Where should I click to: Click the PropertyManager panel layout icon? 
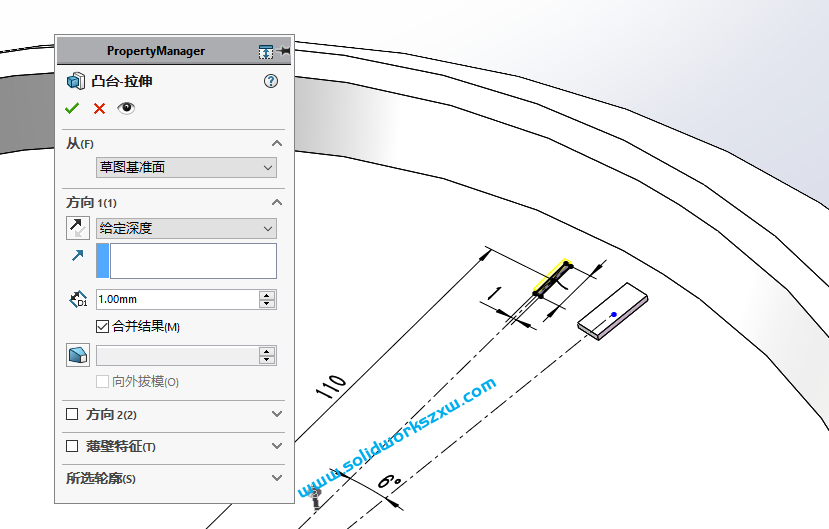(x=266, y=51)
